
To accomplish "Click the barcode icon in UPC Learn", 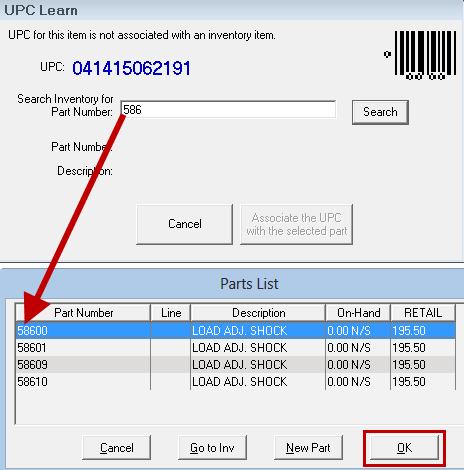I will 420,55.
